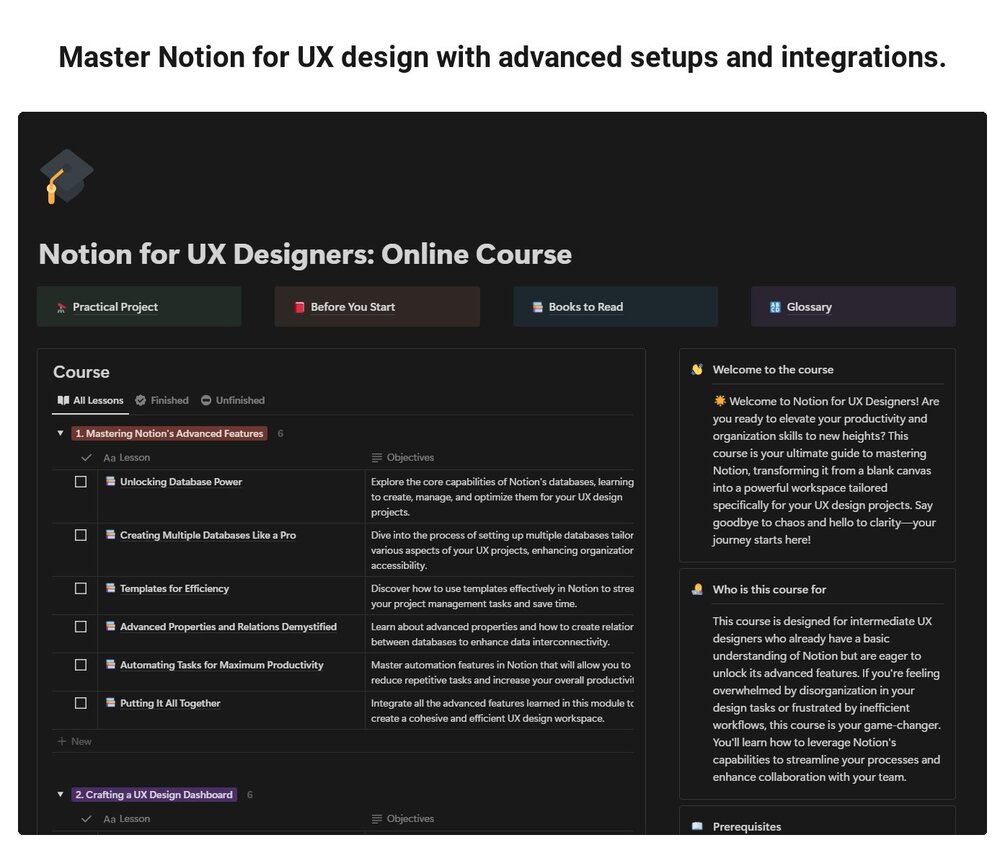
Task: Check the Automating Tasks for Maximum Productivity checkbox
Action: point(81,665)
